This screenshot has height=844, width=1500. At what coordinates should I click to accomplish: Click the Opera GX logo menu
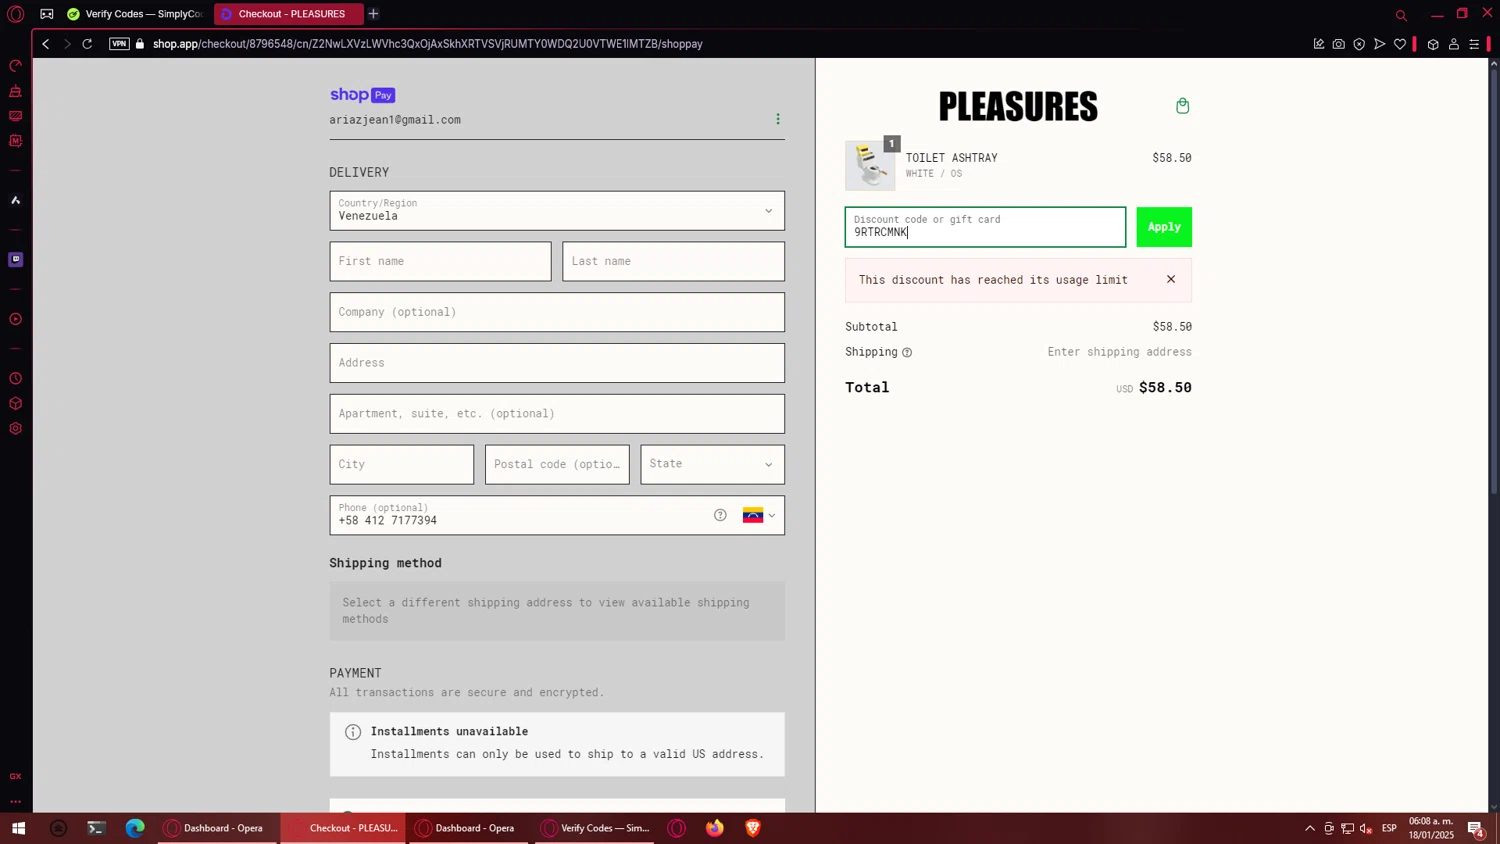tap(15, 14)
